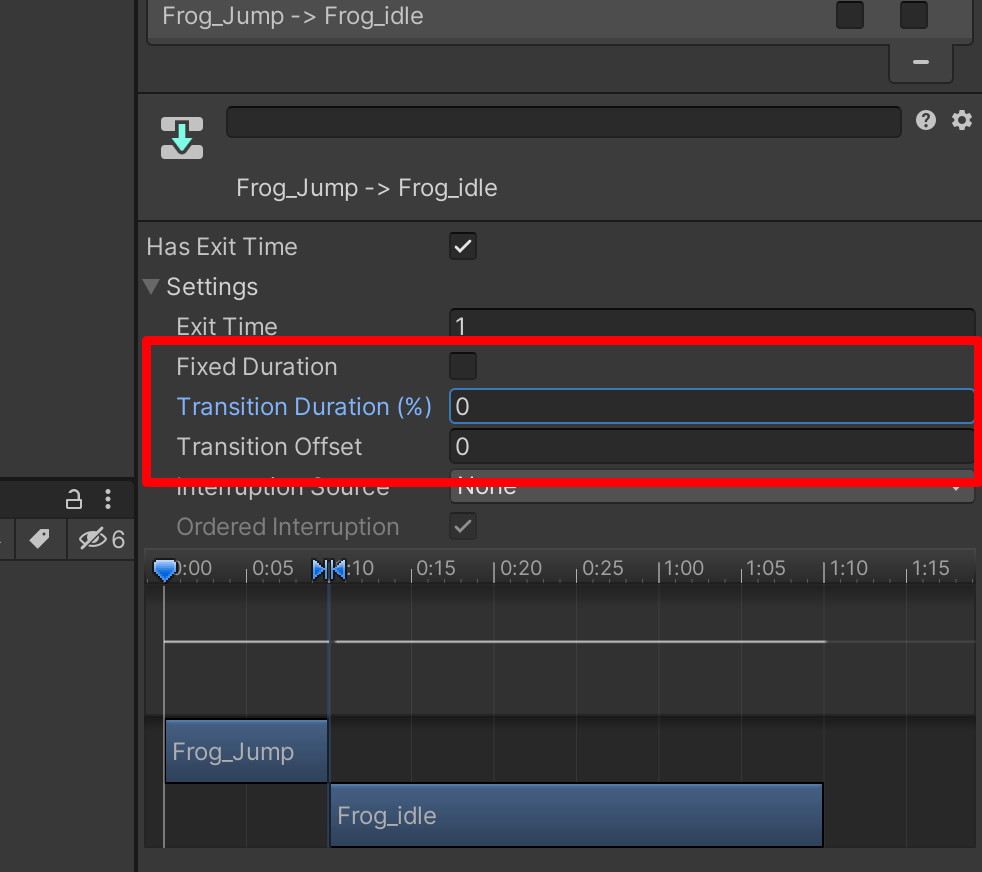Uncheck the Has Exit Time checkbox
This screenshot has height=872, width=982.
coord(463,246)
